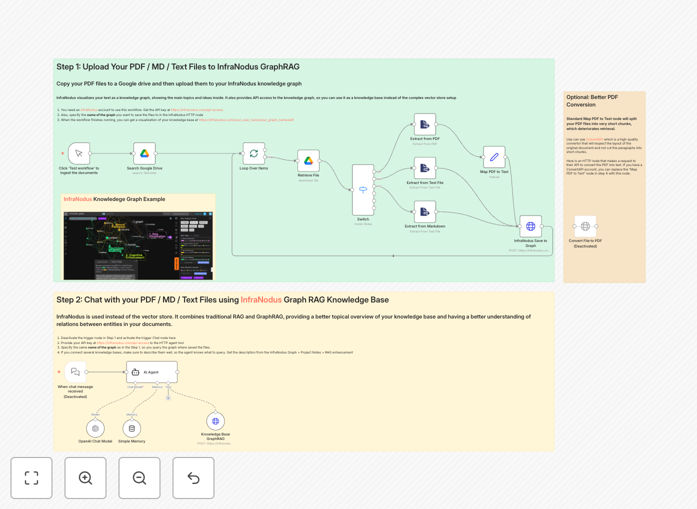
Task: Select the 'Optional: Better PDF Conversion' sticky note title
Action: pos(592,100)
